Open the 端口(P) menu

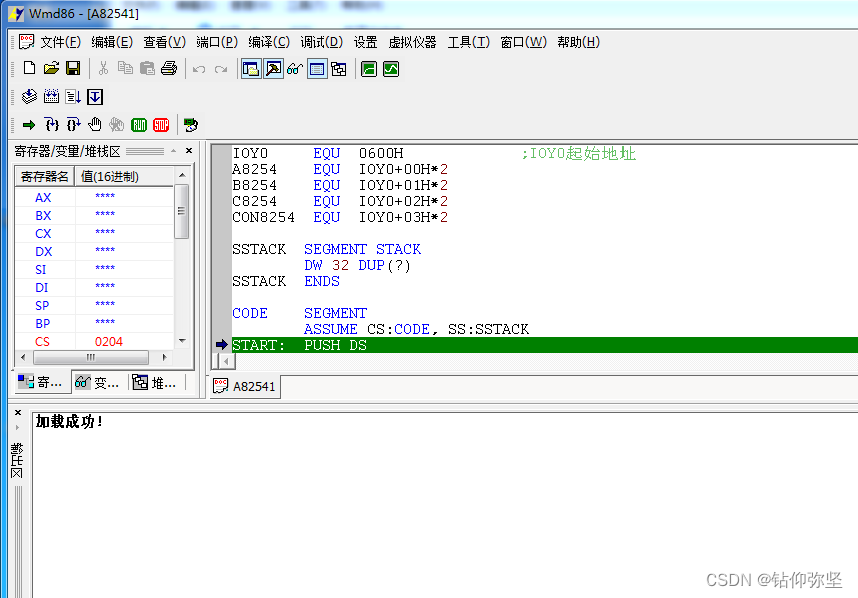point(217,42)
